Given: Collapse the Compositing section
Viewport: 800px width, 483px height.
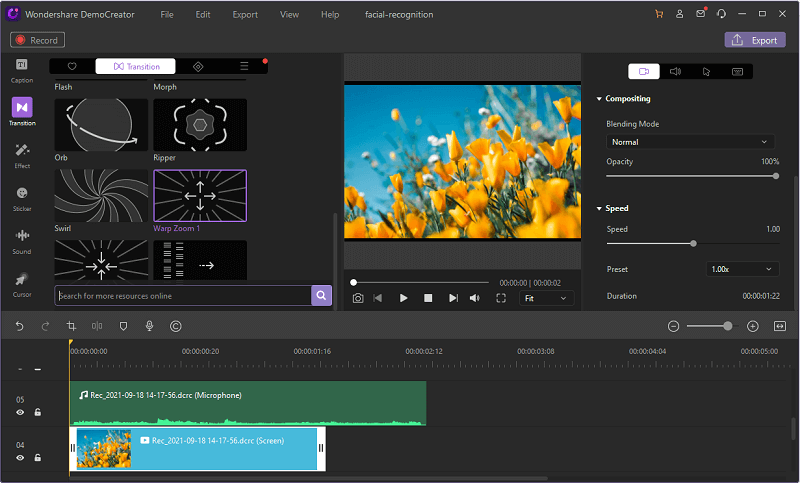Looking at the screenshot, I should [x=599, y=99].
